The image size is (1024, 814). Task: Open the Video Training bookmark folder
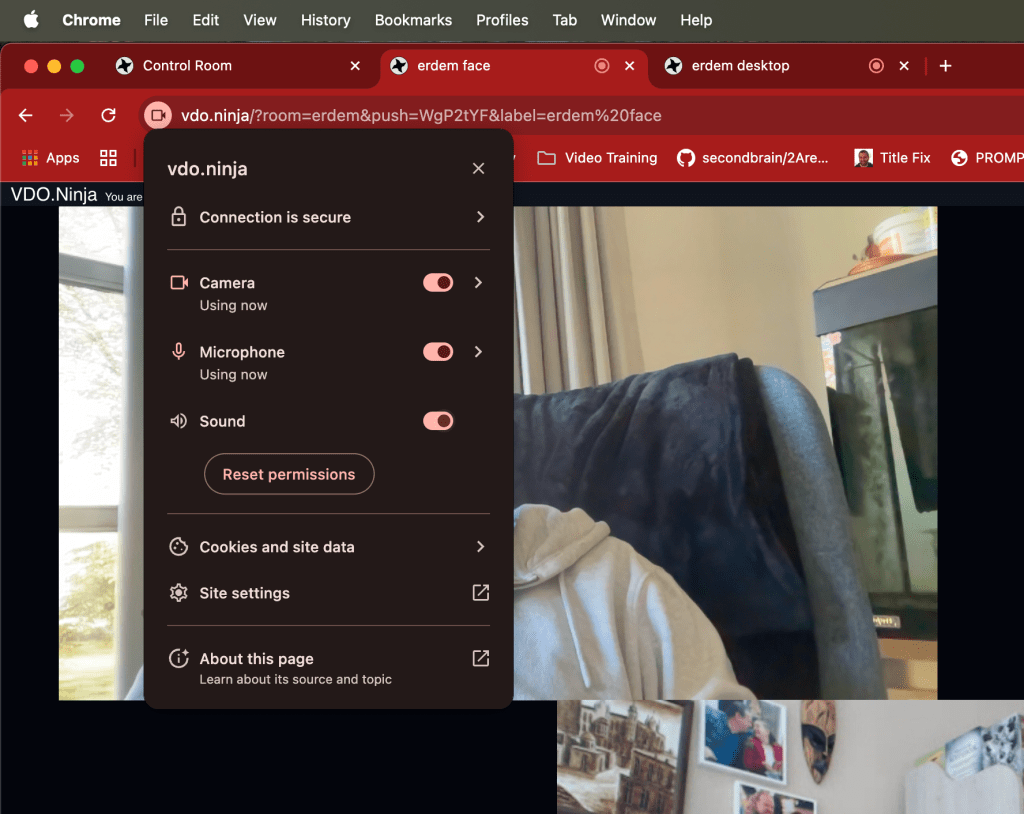(x=597, y=158)
